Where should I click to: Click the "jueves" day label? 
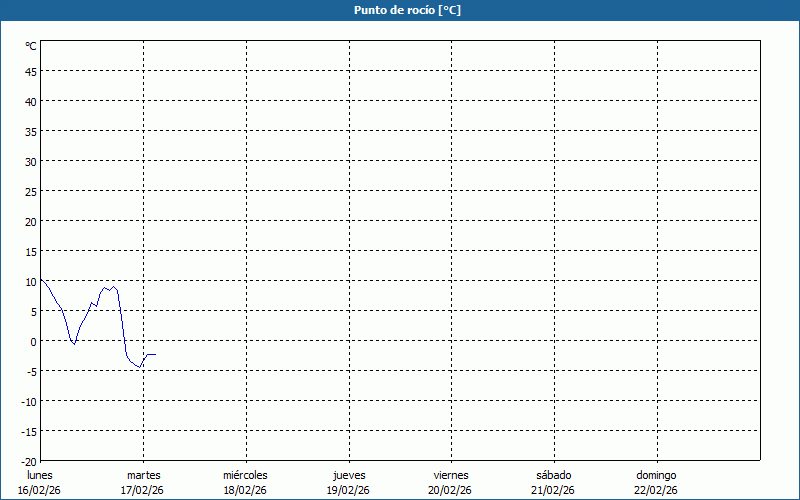click(349, 475)
